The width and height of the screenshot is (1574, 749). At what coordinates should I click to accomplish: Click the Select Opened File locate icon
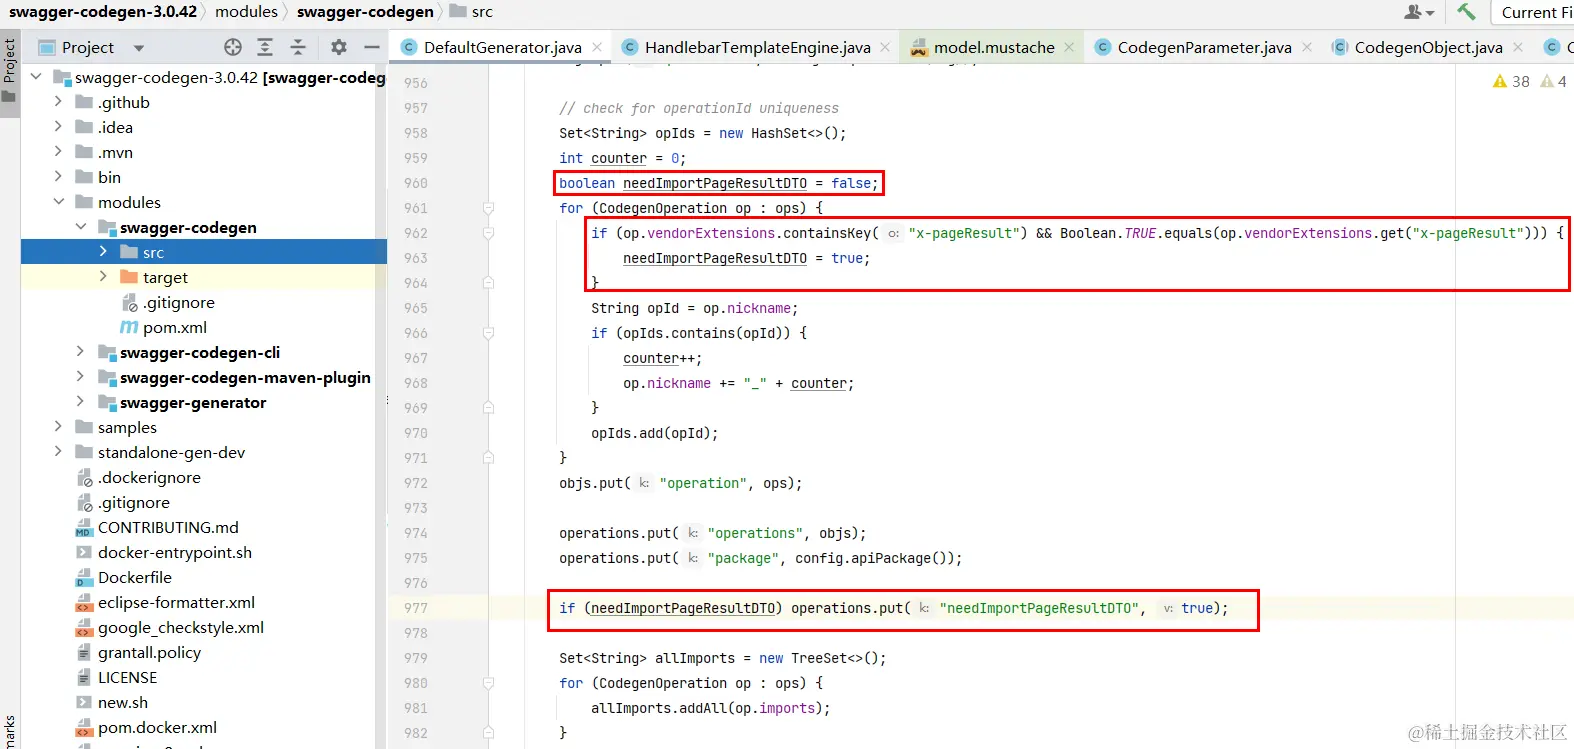[233, 47]
